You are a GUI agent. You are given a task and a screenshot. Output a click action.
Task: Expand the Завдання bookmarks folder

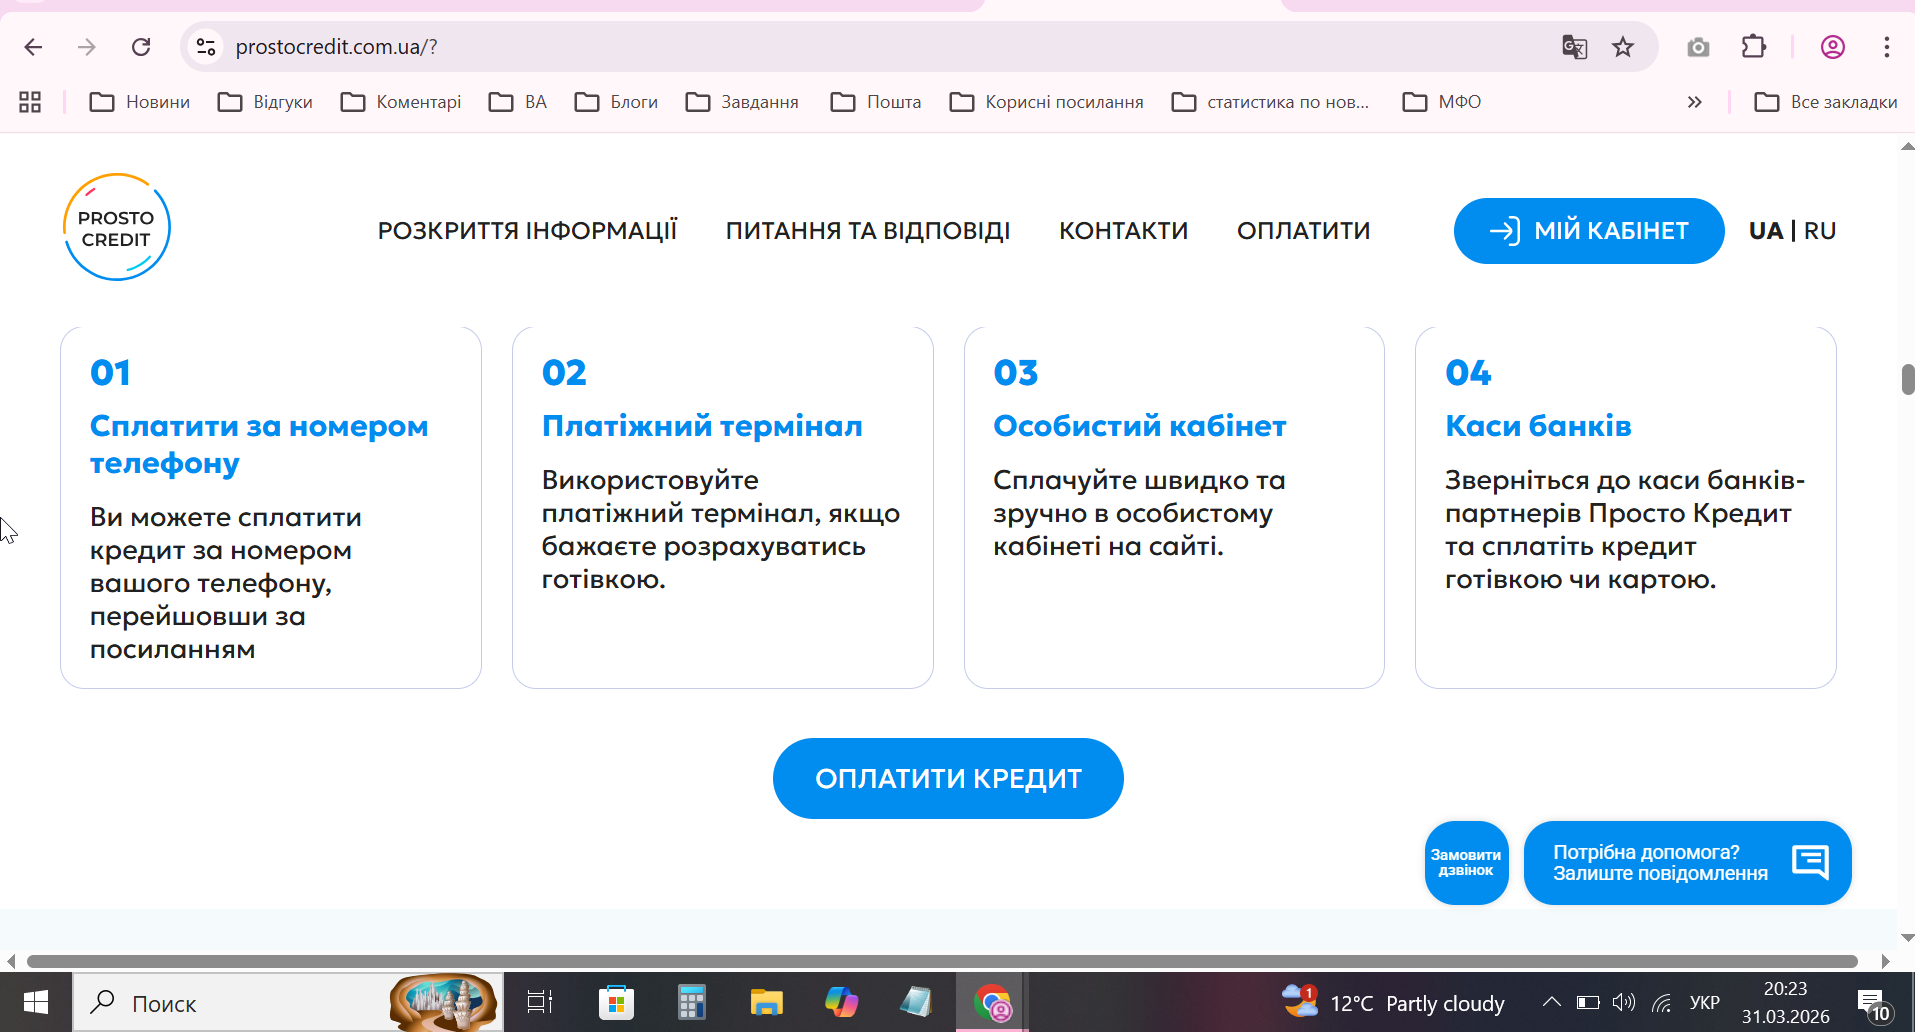pos(742,102)
